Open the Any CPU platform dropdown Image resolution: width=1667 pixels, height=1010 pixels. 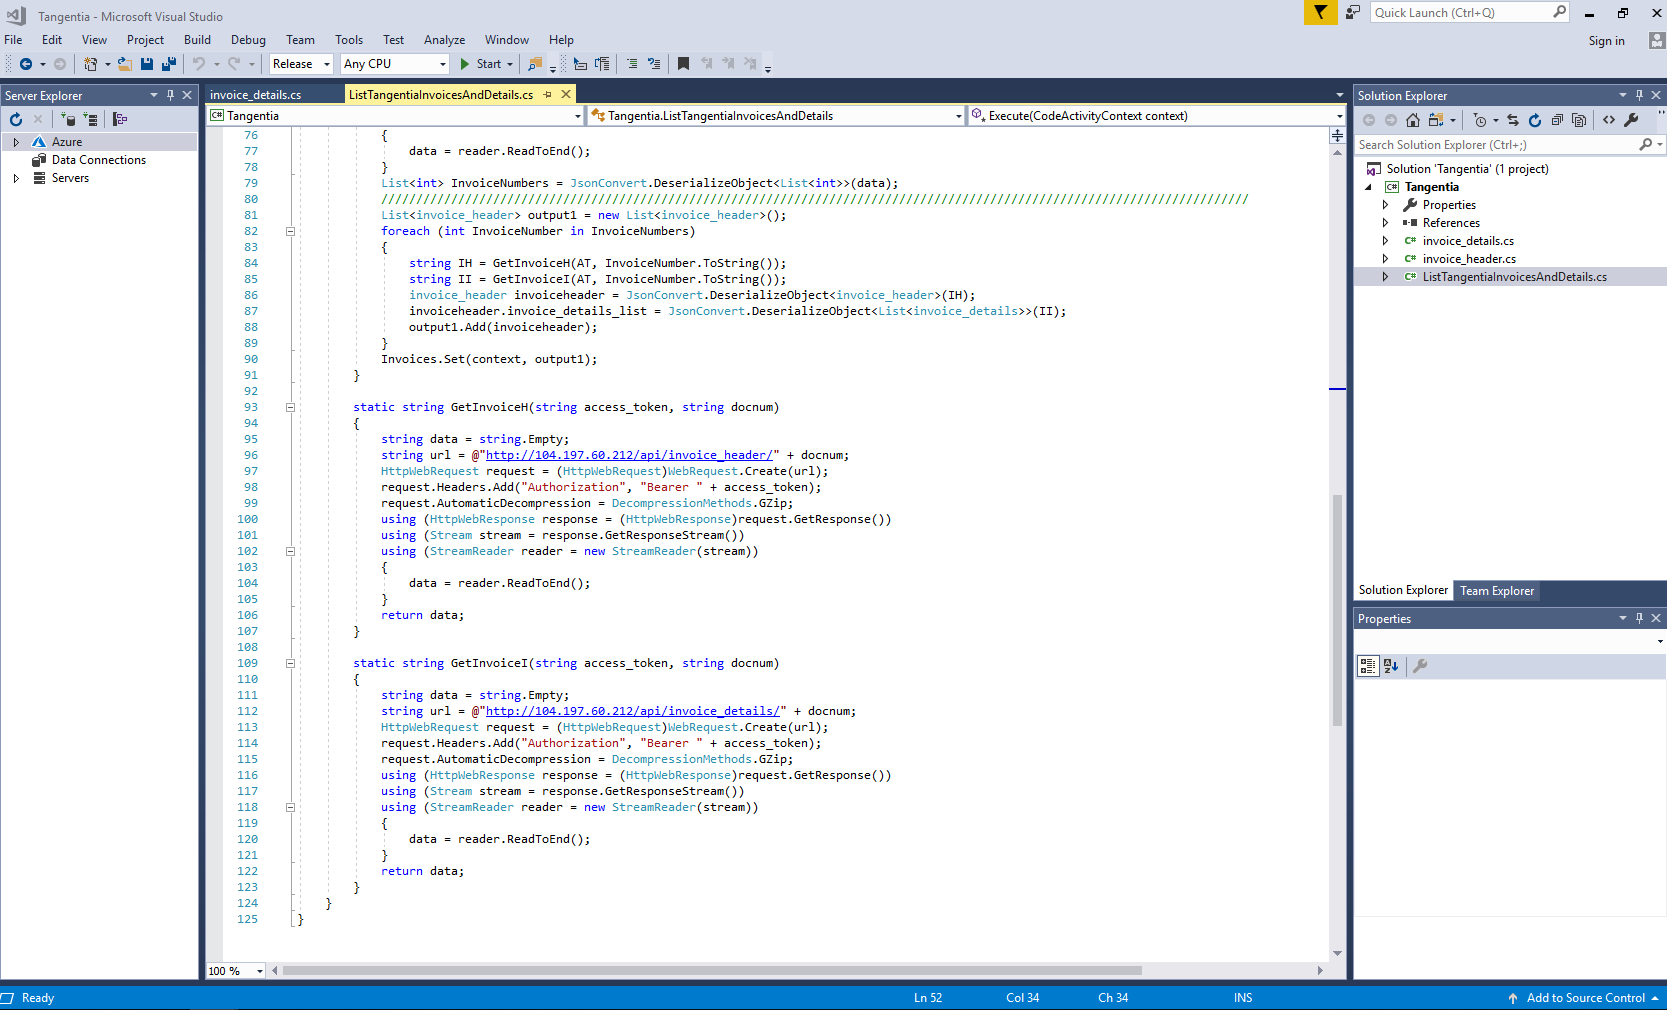pyautogui.click(x=394, y=64)
